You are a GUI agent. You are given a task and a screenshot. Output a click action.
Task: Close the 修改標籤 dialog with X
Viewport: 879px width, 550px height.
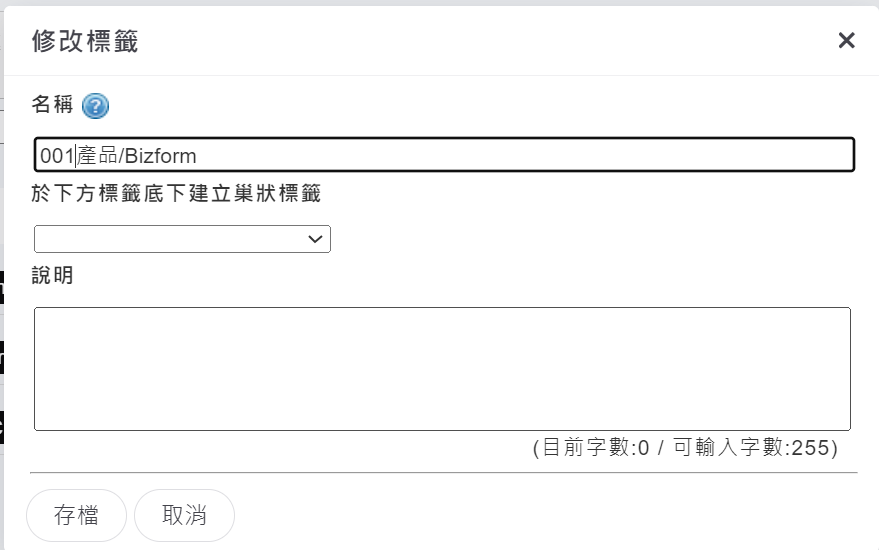(x=846, y=40)
